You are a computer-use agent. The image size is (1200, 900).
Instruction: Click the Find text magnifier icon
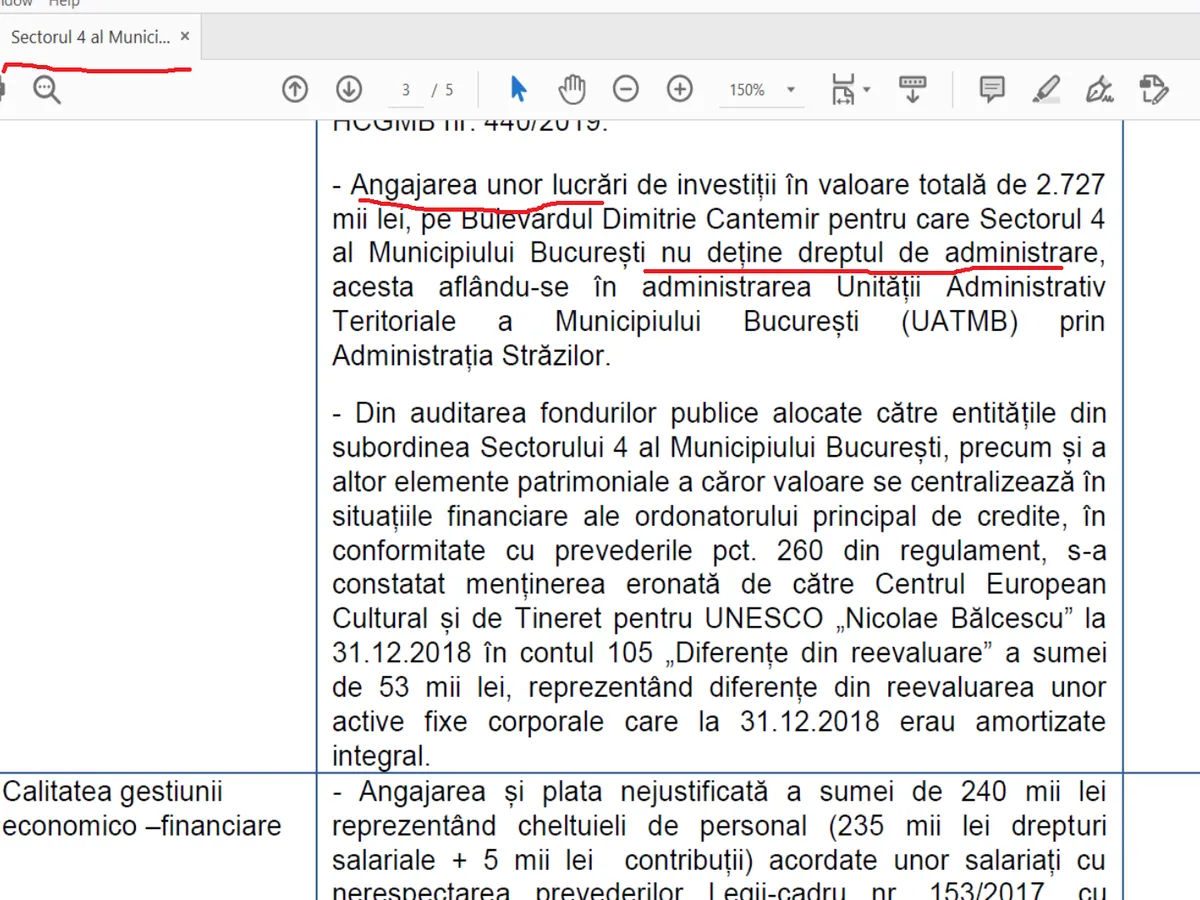coord(46,90)
